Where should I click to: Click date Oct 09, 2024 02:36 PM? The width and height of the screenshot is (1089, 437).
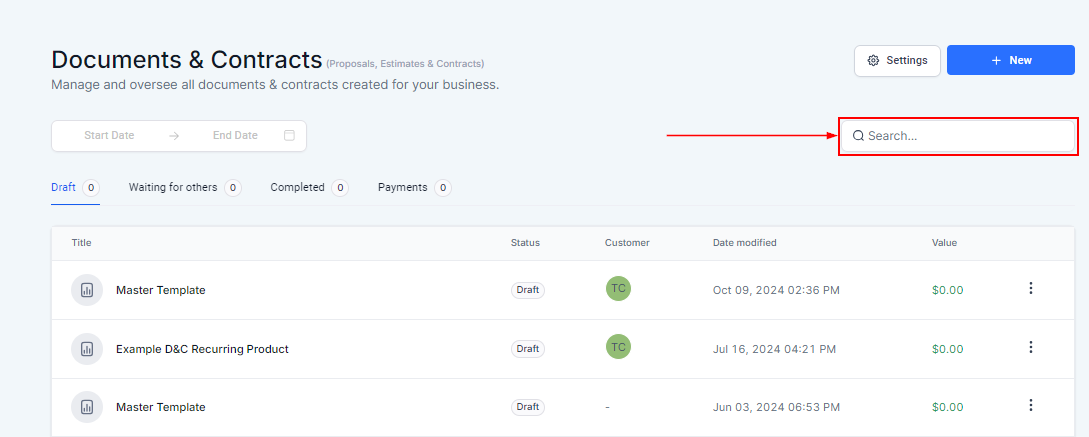click(776, 290)
